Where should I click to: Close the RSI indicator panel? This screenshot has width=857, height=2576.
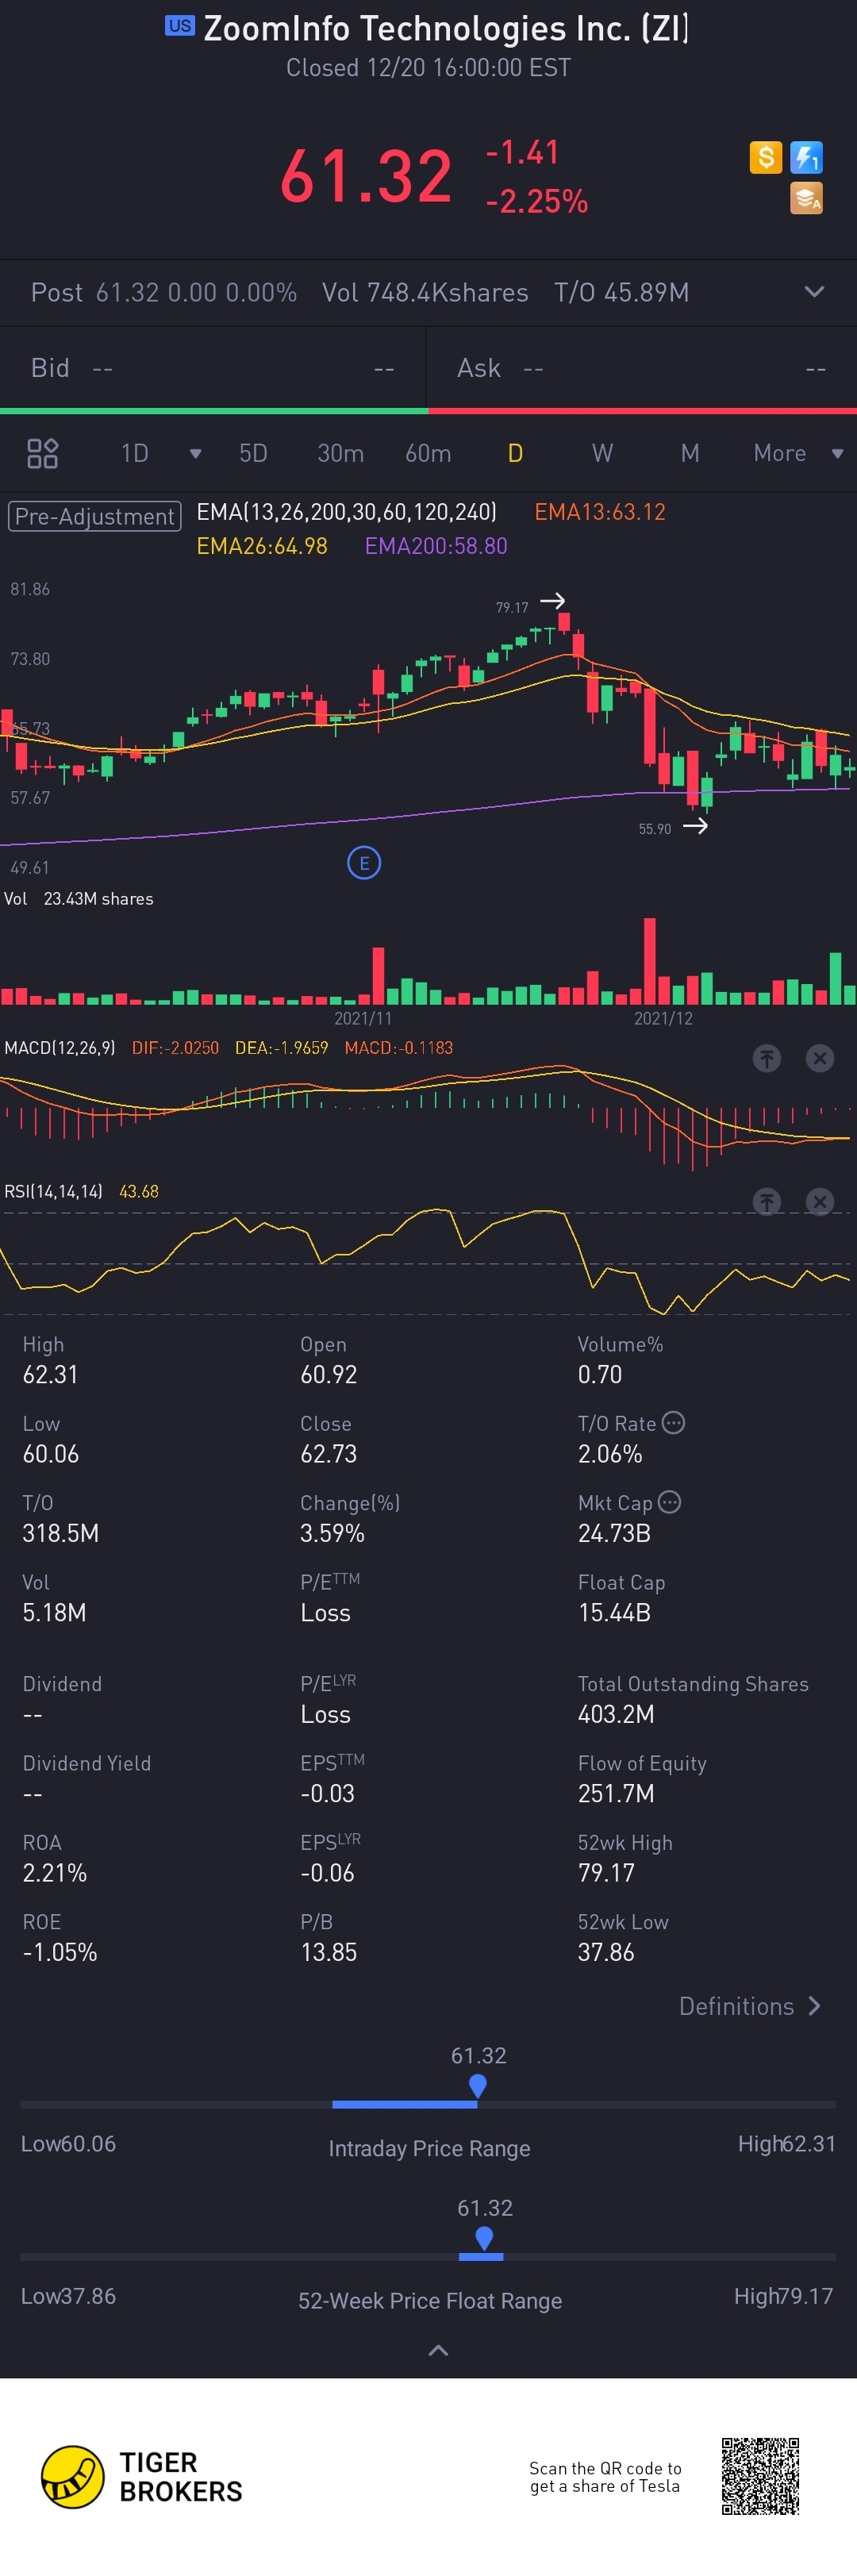pyautogui.click(x=820, y=1201)
